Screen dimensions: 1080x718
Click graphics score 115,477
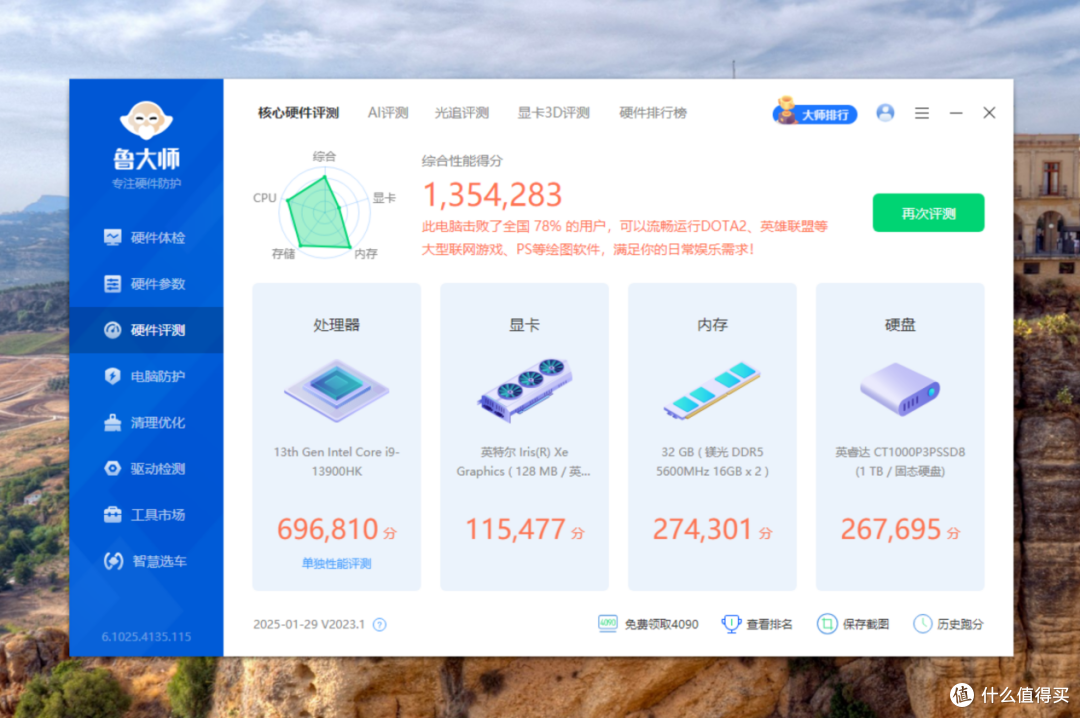click(x=516, y=530)
